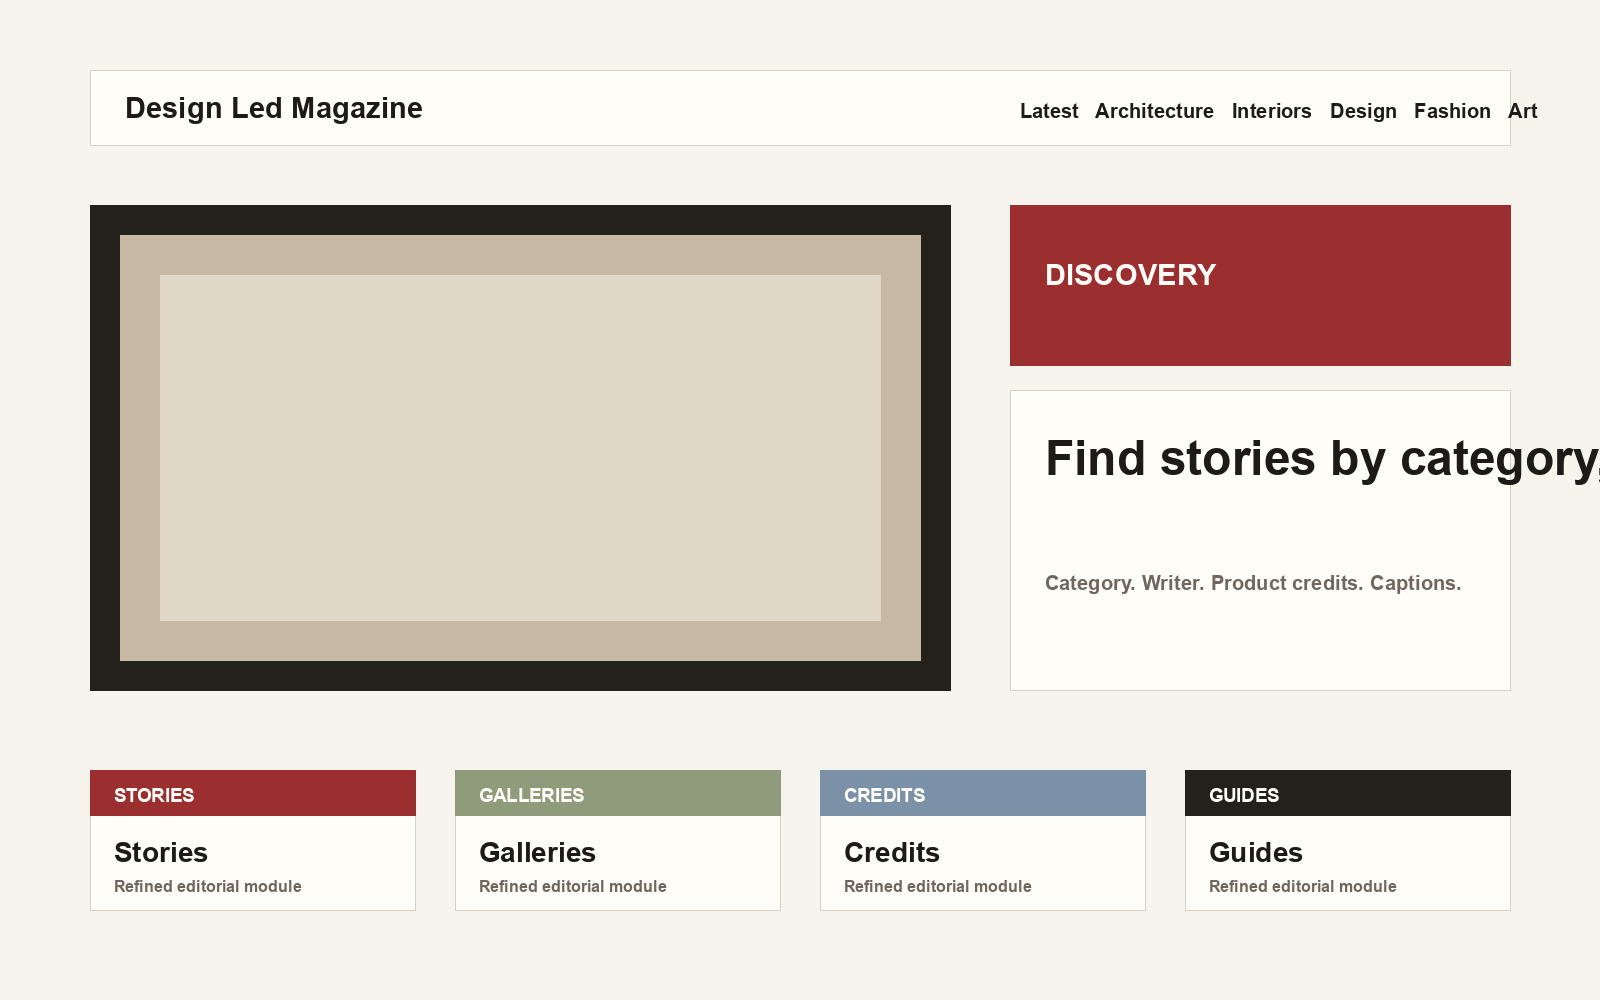Open the Galleries card title
This screenshot has width=1600, height=1000.
point(537,852)
